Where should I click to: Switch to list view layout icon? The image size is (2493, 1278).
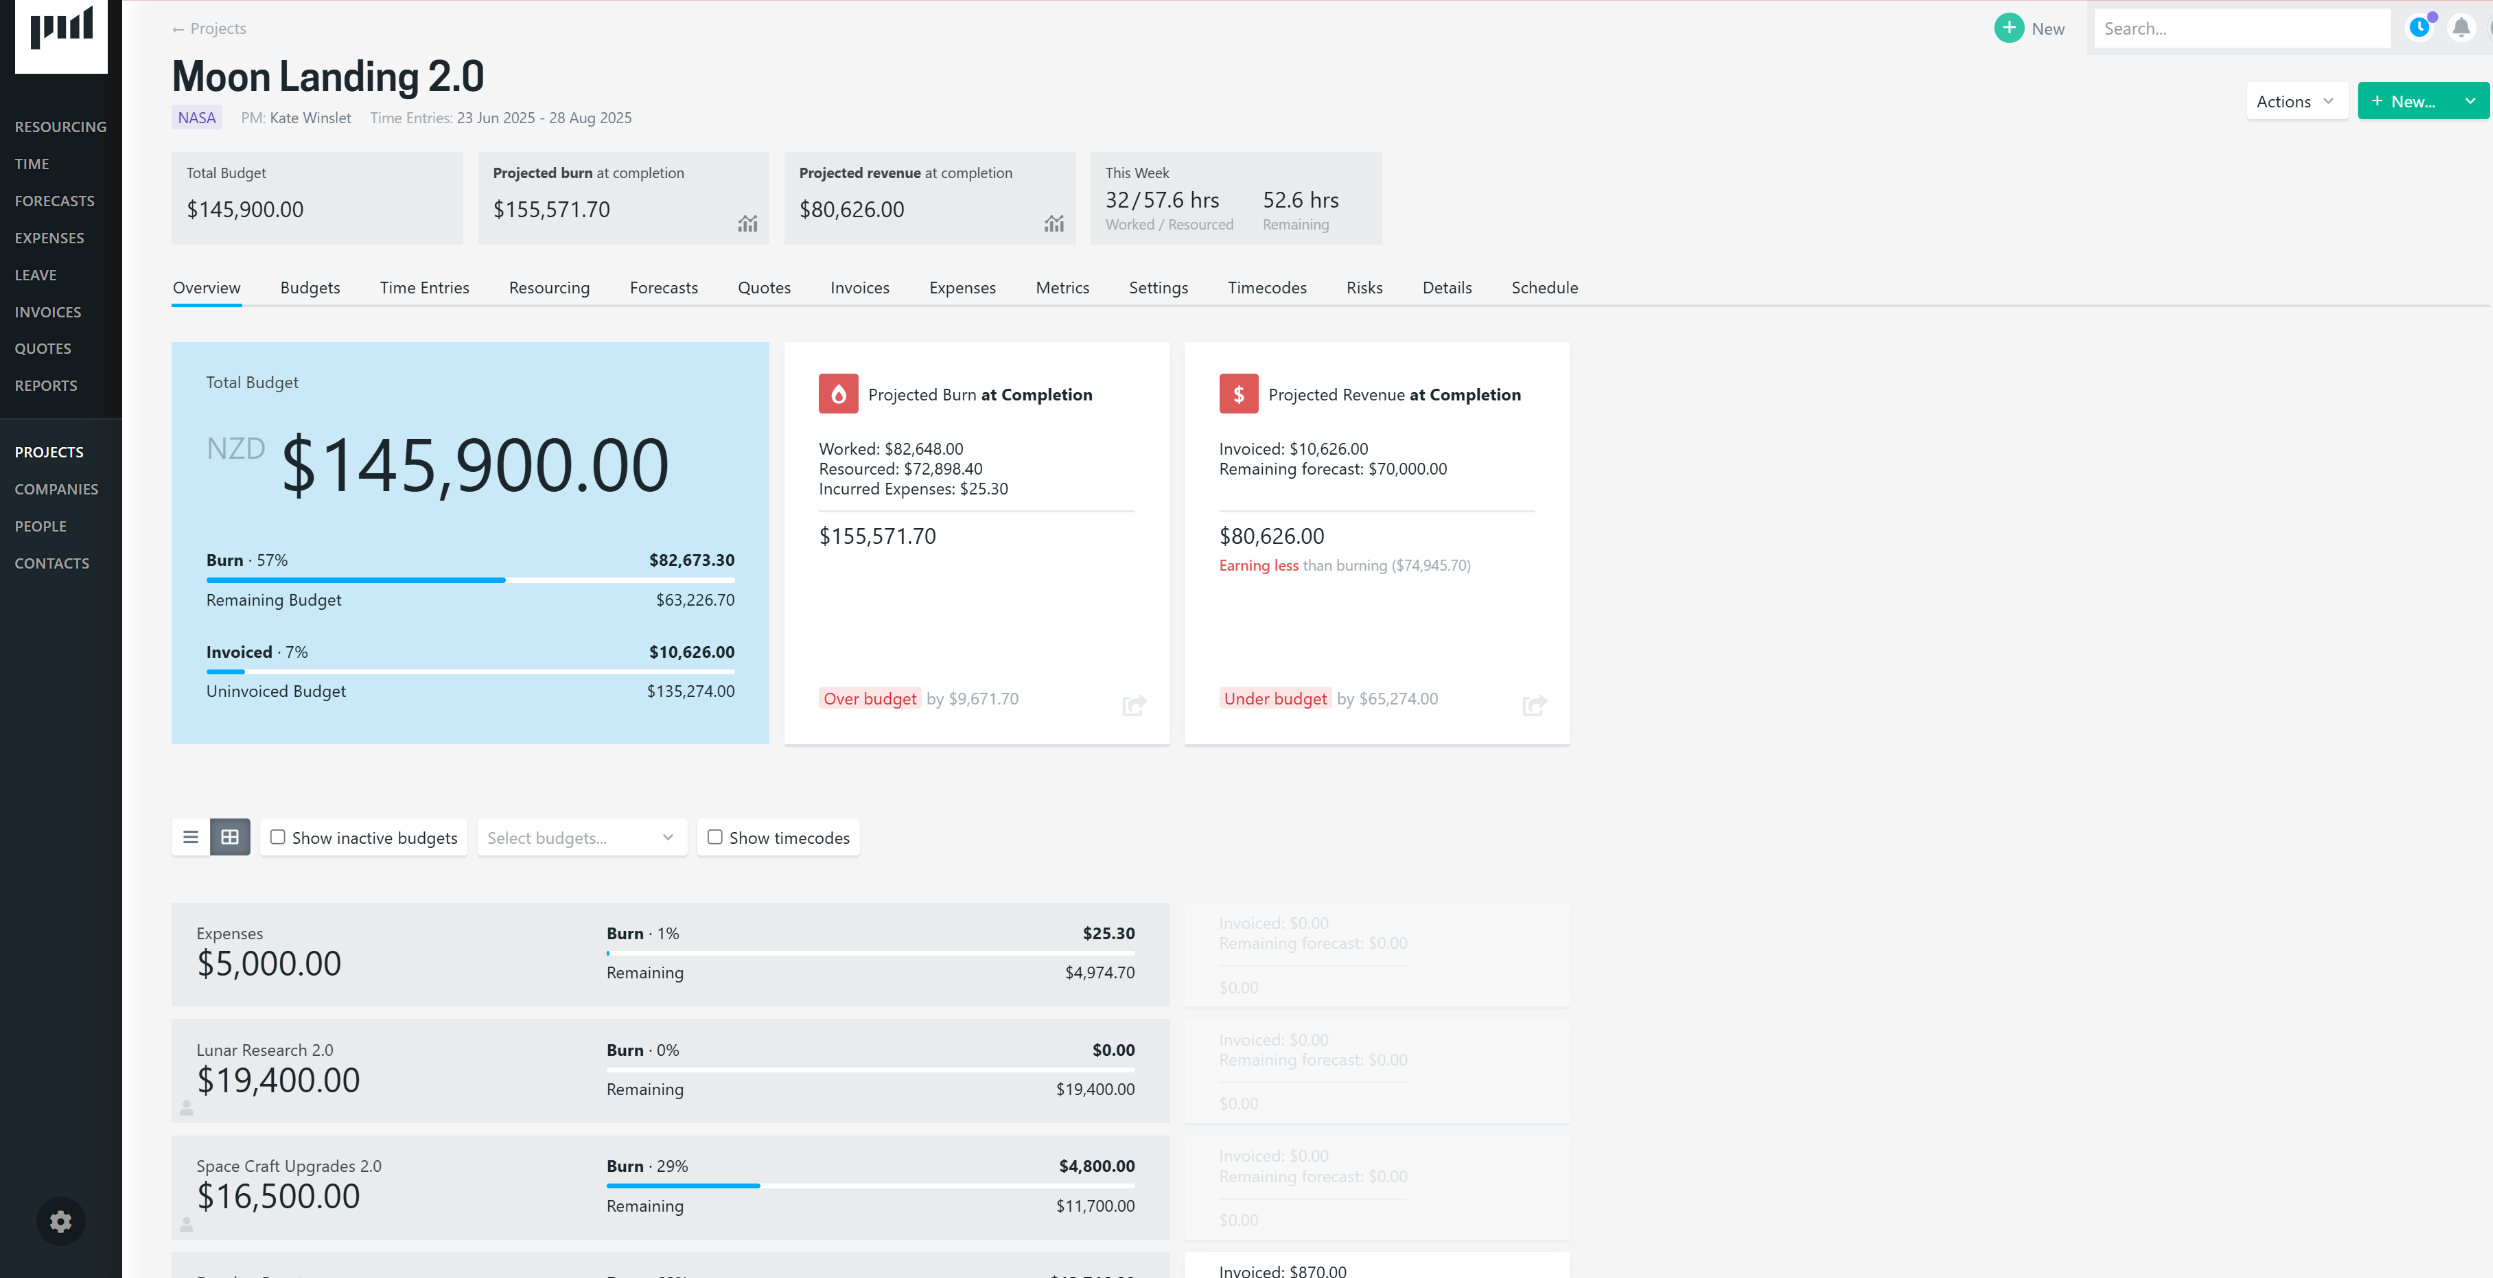191,837
